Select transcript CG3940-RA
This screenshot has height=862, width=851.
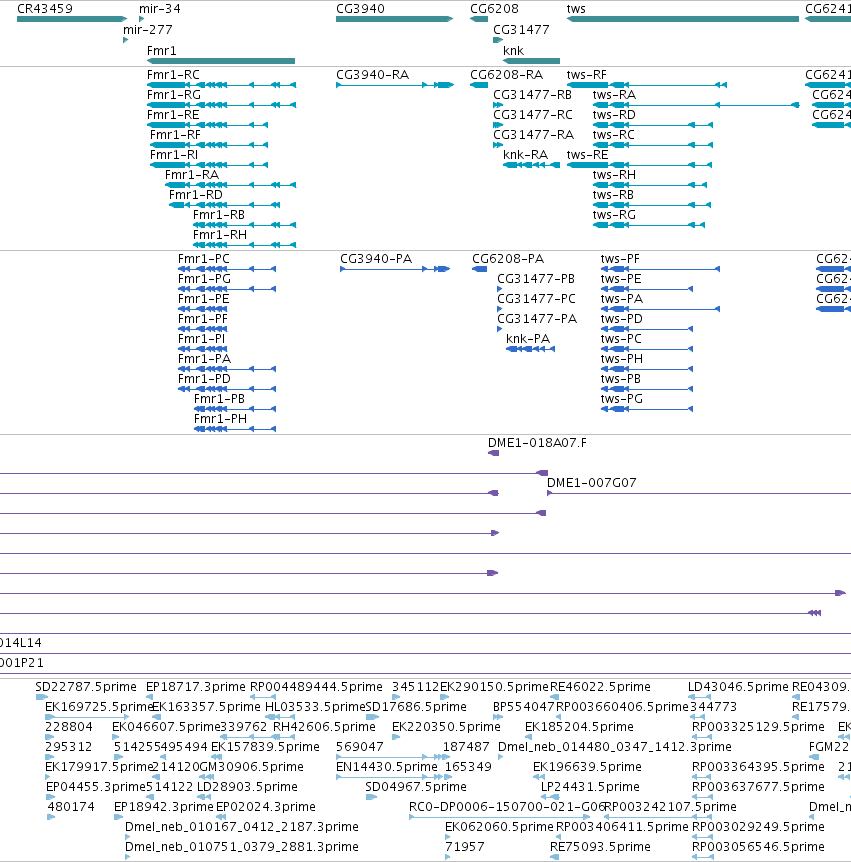(x=395, y=85)
